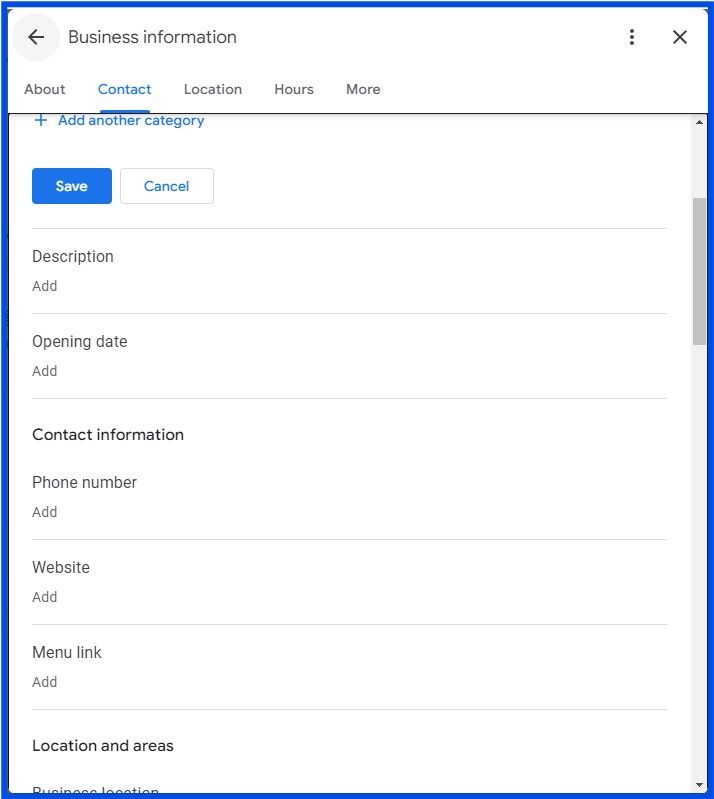Go back using the left arrow icon
The width and height of the screenshot is (714, 799).
click(36, 37)
